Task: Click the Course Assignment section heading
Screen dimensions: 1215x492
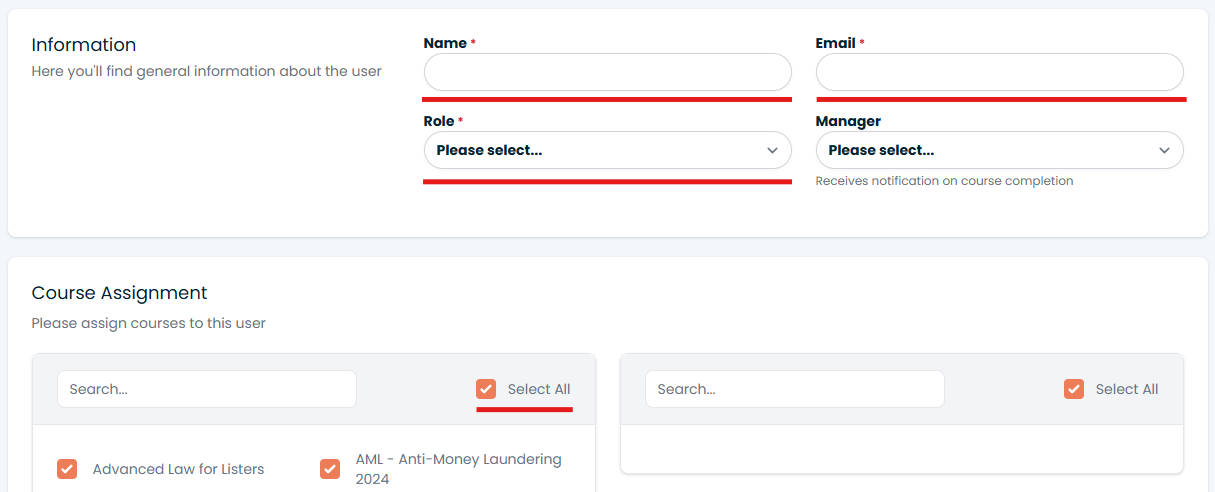Action: 120,293
